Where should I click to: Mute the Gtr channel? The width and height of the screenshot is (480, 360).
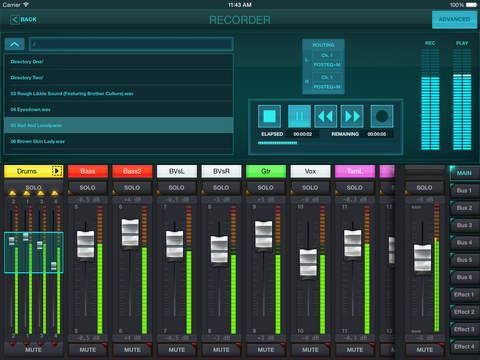tap(265, 350)
